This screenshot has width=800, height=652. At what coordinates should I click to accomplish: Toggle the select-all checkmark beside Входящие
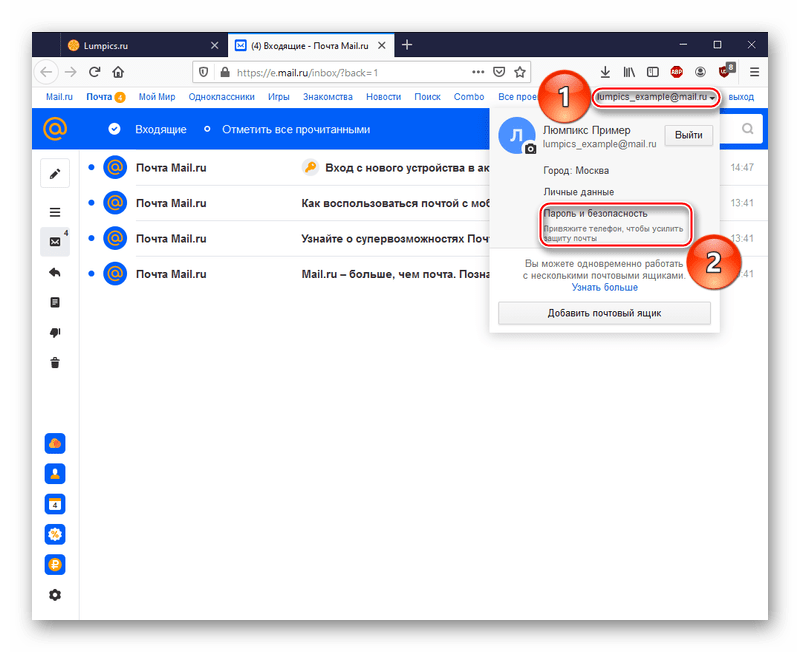114,129
